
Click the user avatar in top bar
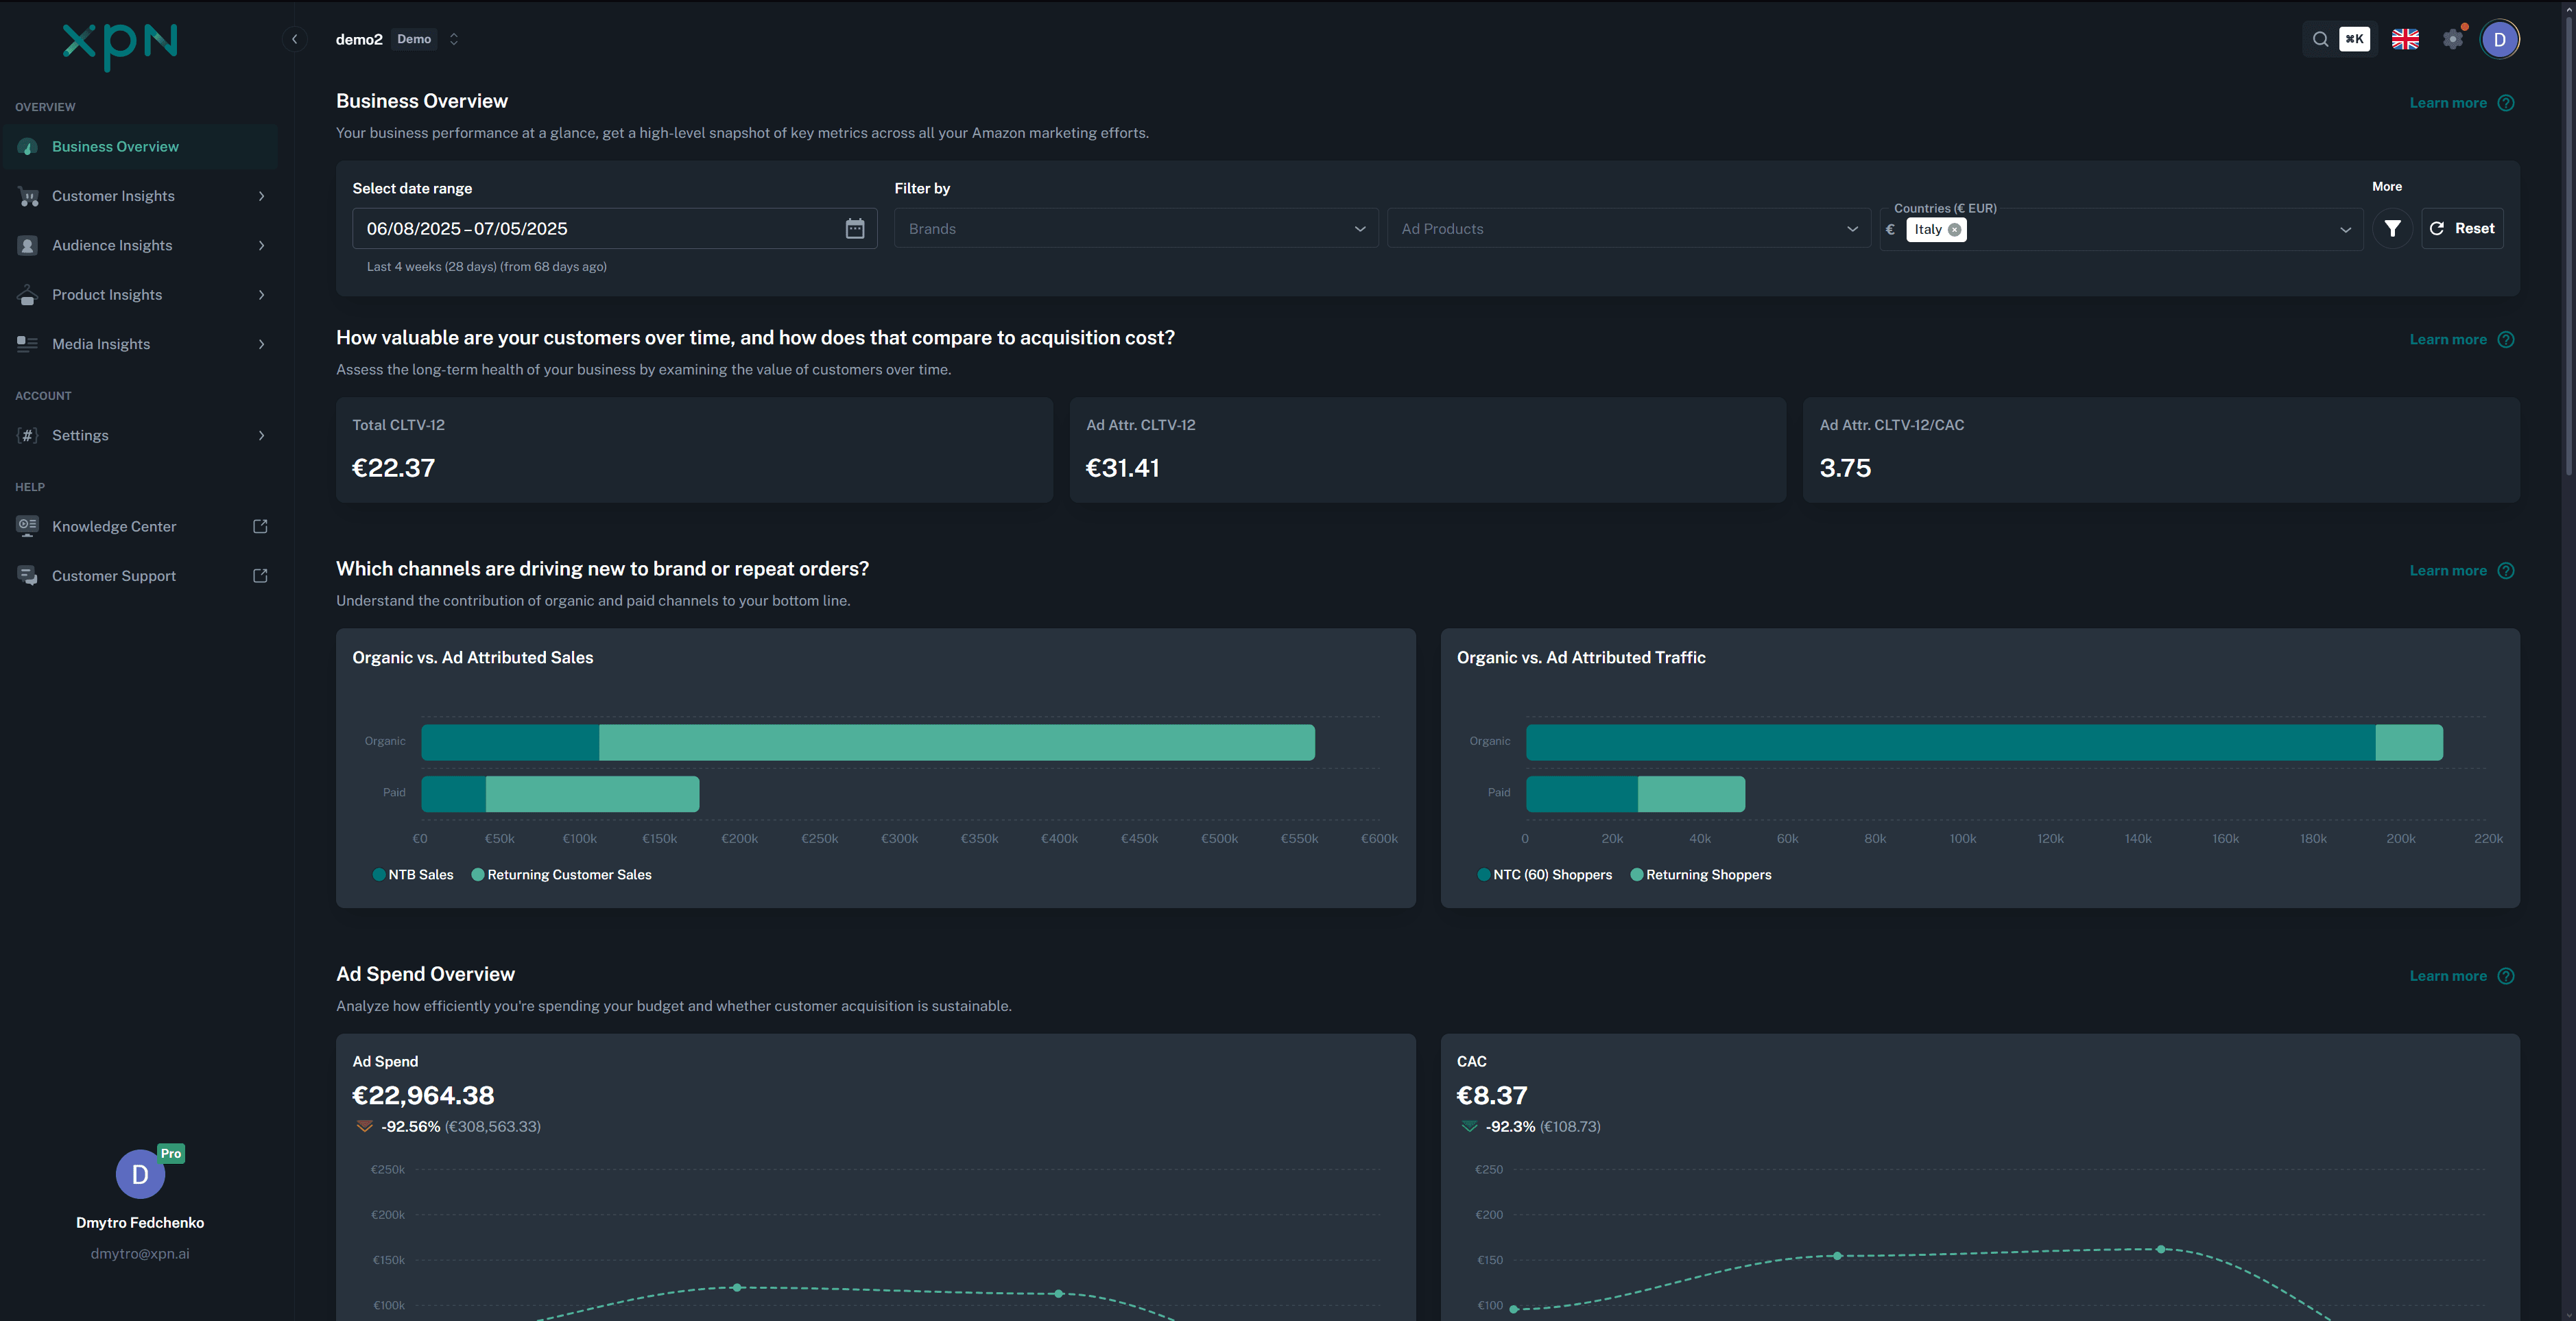[x=2499, y=39]
